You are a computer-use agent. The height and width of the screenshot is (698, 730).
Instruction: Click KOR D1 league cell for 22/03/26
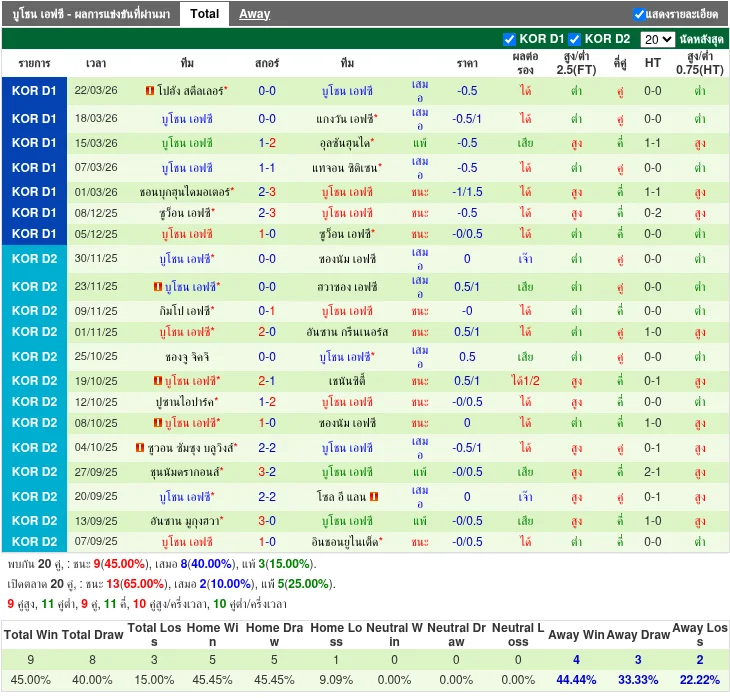35,91
